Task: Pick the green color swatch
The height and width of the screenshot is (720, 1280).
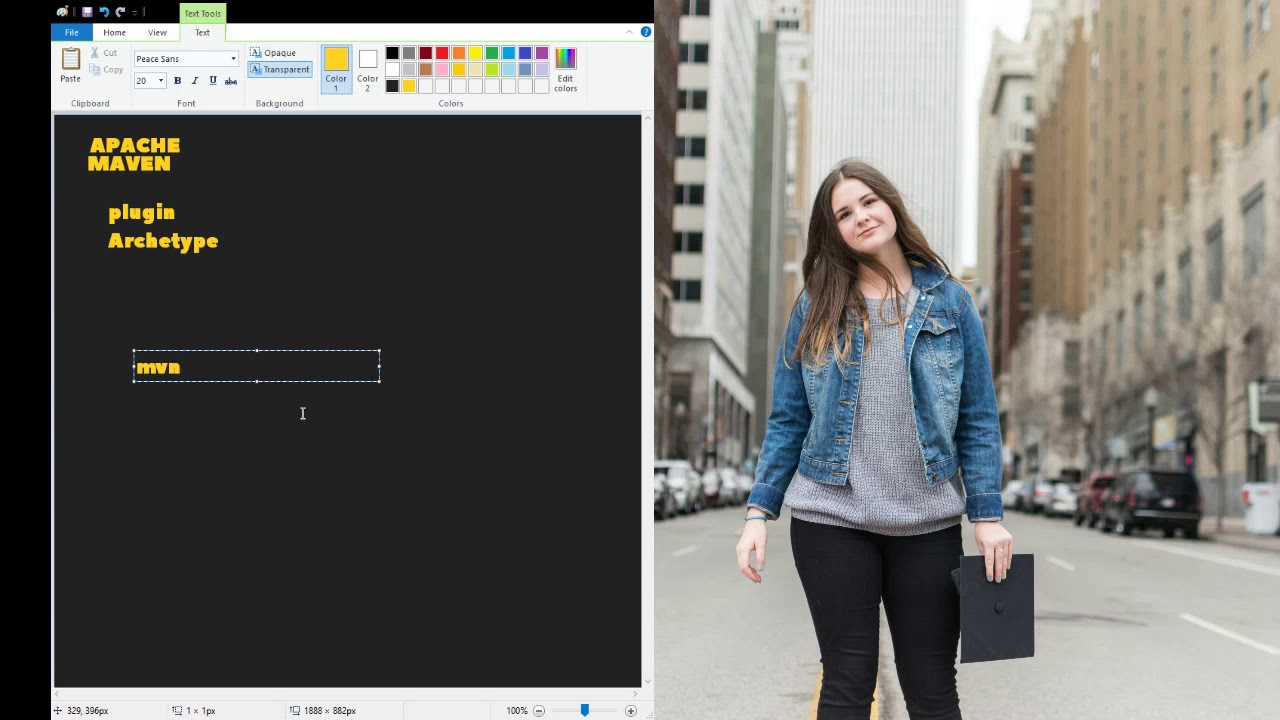Action: tap(492, 53)
